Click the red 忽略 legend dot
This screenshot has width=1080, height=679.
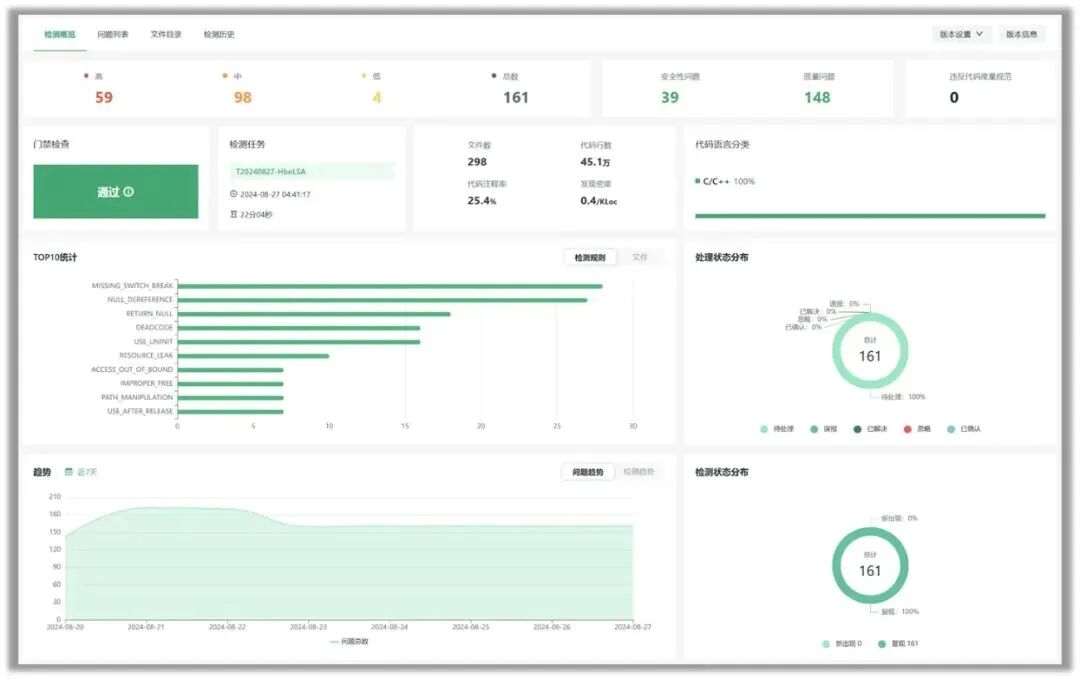908,429
